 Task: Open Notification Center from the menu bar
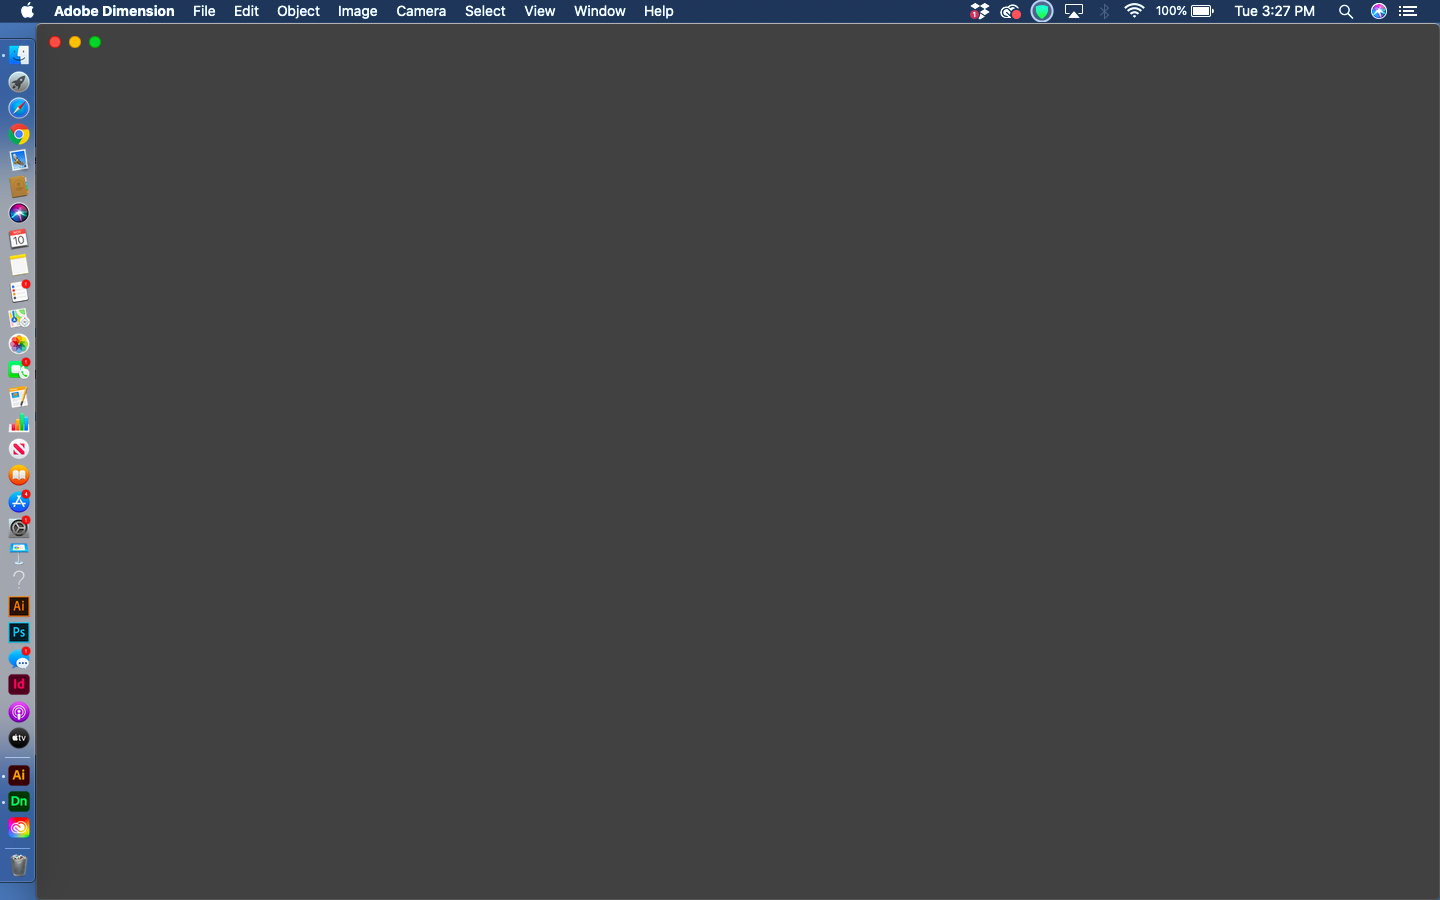tap(1409, 11)
